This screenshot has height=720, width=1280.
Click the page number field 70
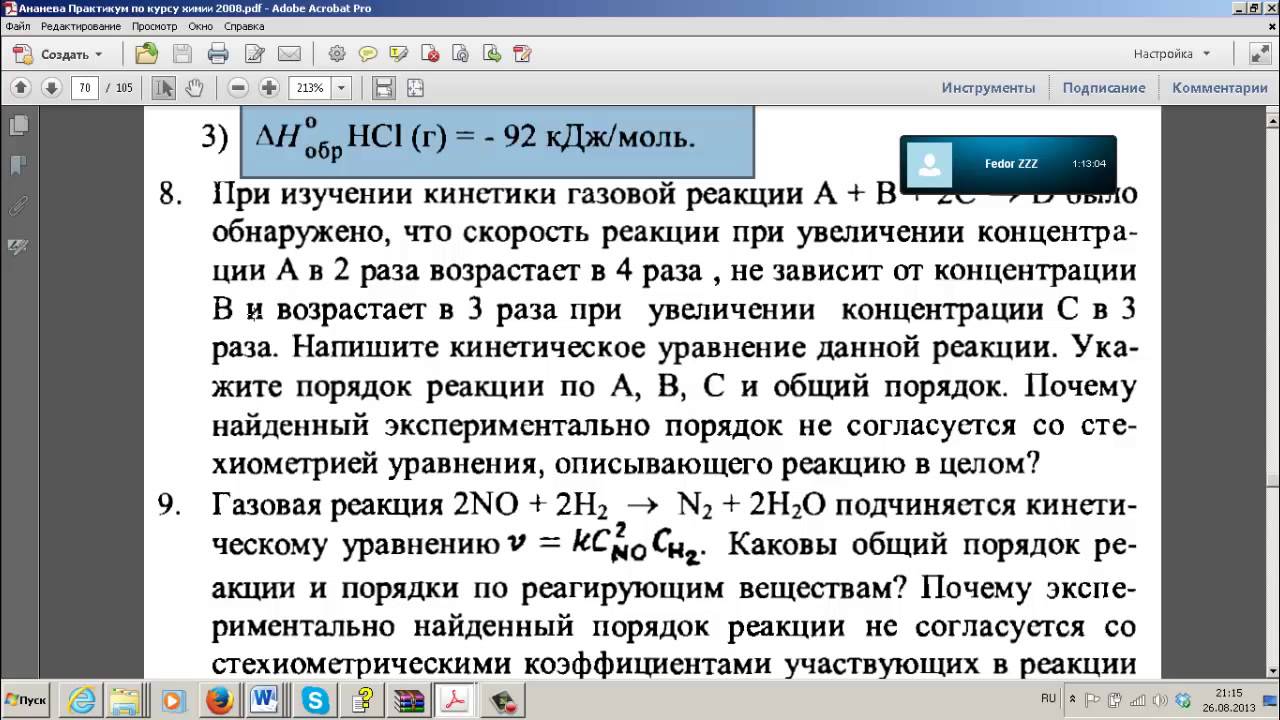pyautogui.click(x=84, y=88)
